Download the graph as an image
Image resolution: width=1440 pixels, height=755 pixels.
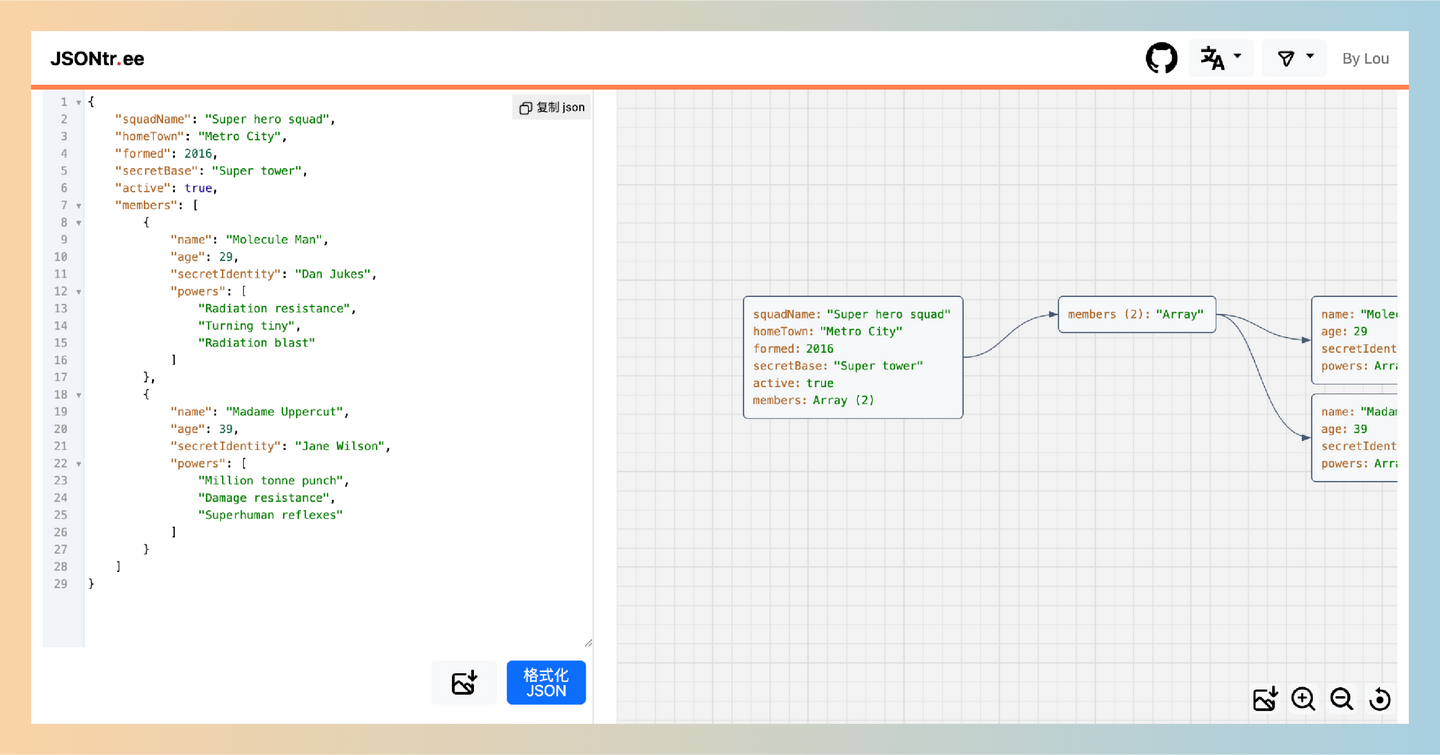coord(1264,699)
